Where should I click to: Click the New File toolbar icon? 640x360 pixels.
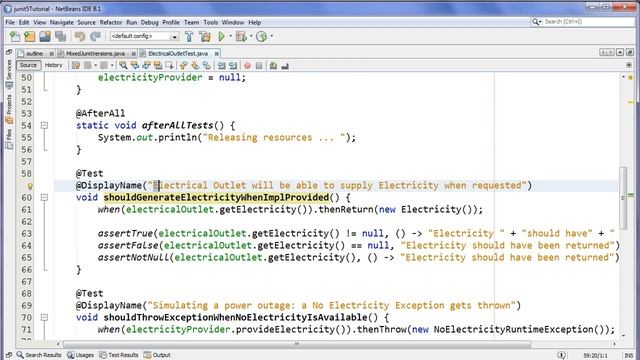(x=15, y=36)
